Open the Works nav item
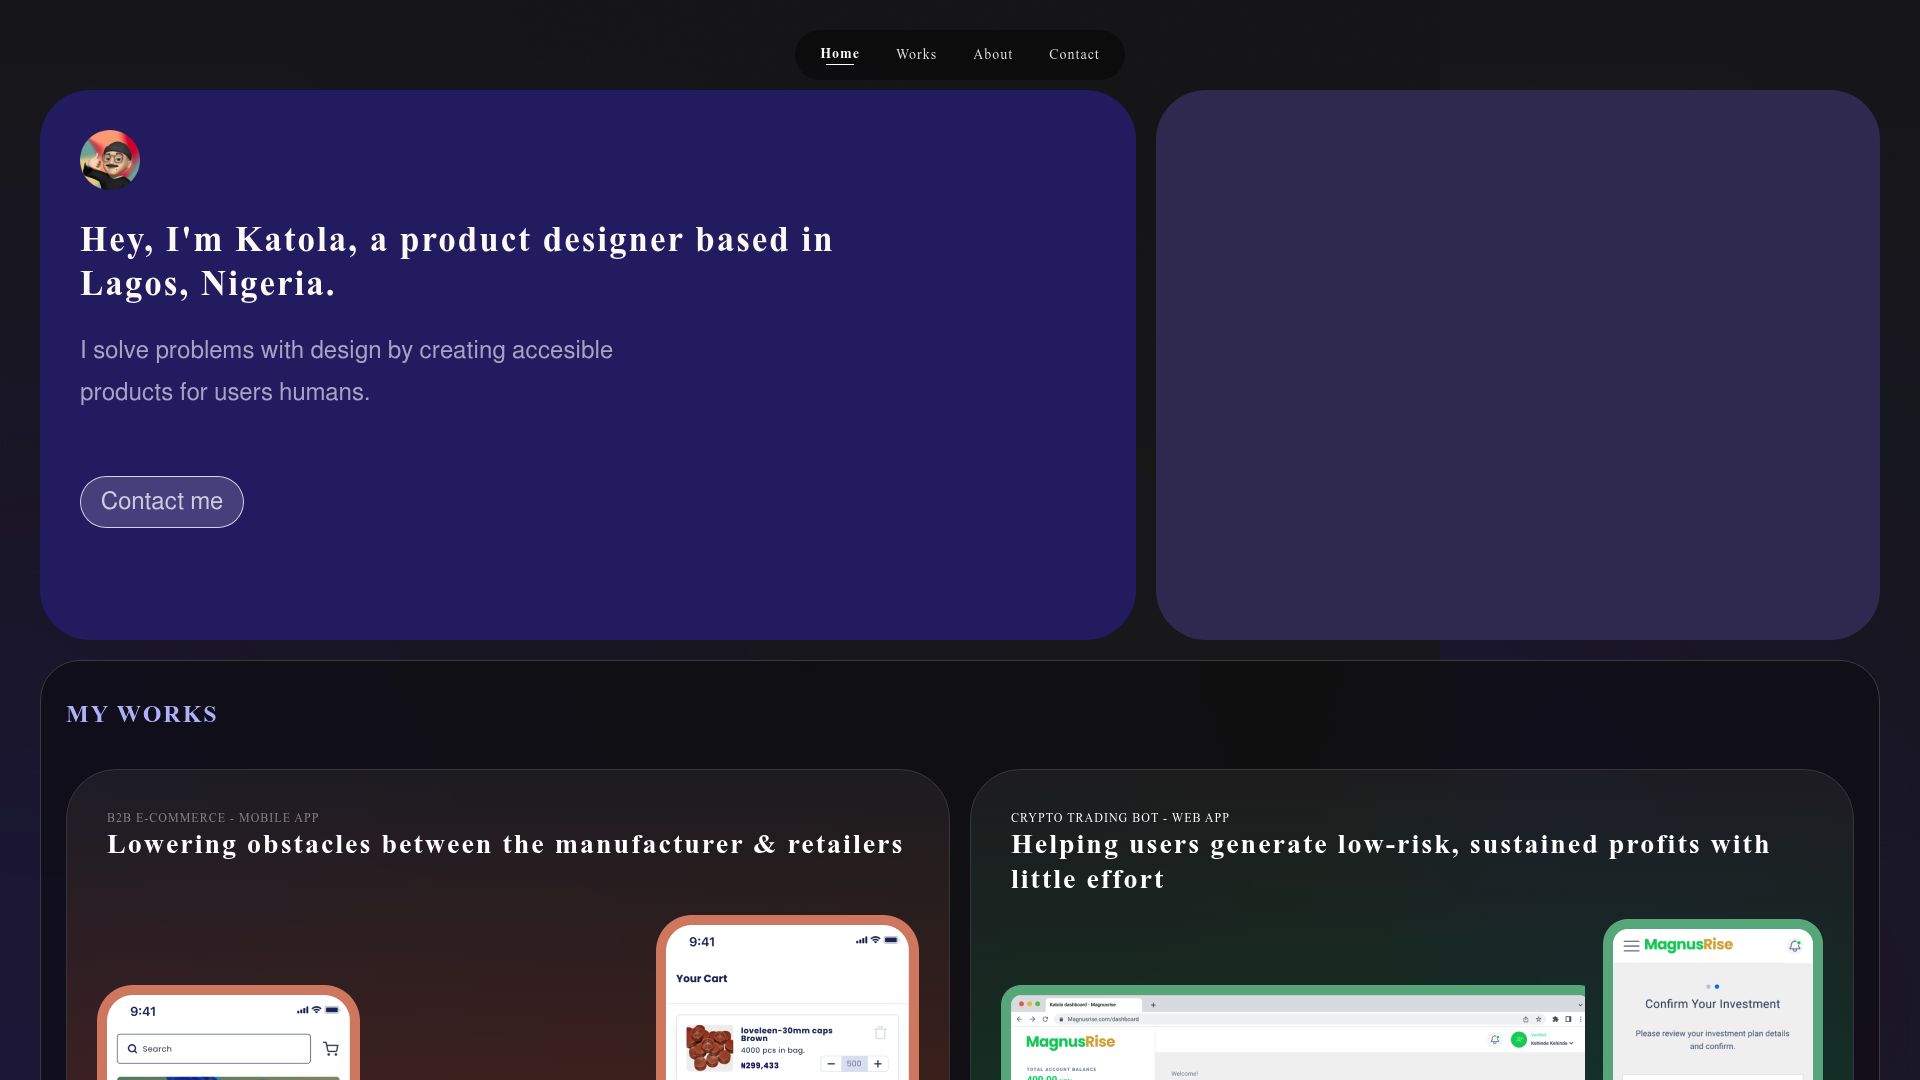This screenshot has width=1920, height=1080. (x=916, y=54)
